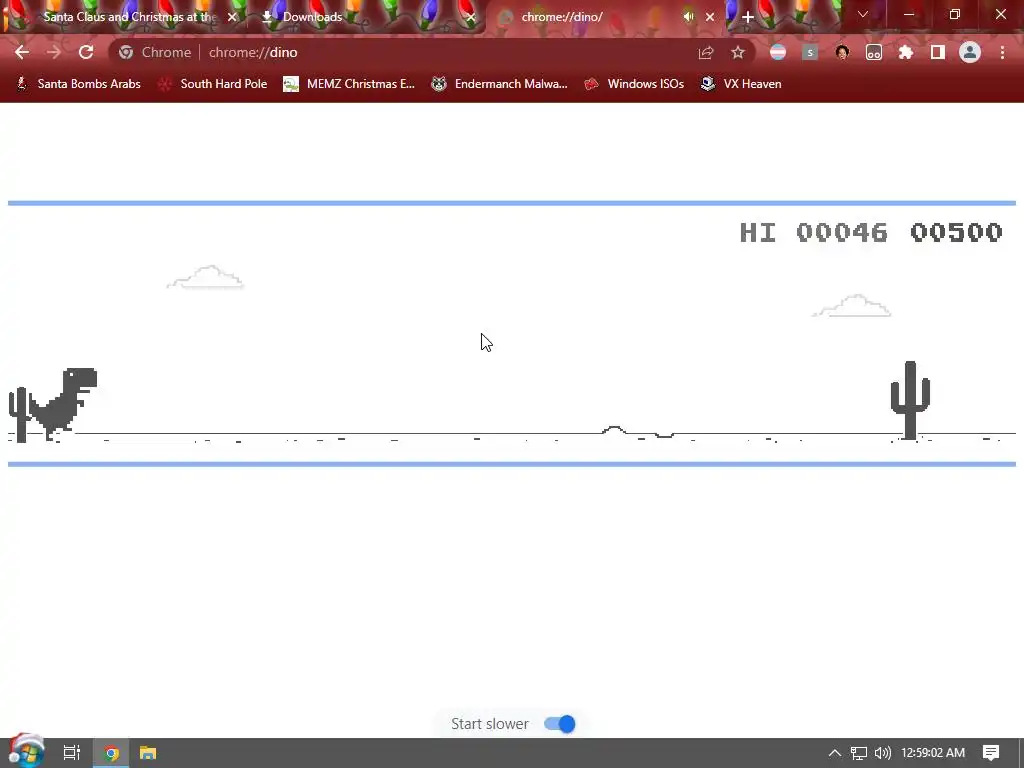Share this page using the share icon
1024x768 pixels.
(x=706, y=52)
